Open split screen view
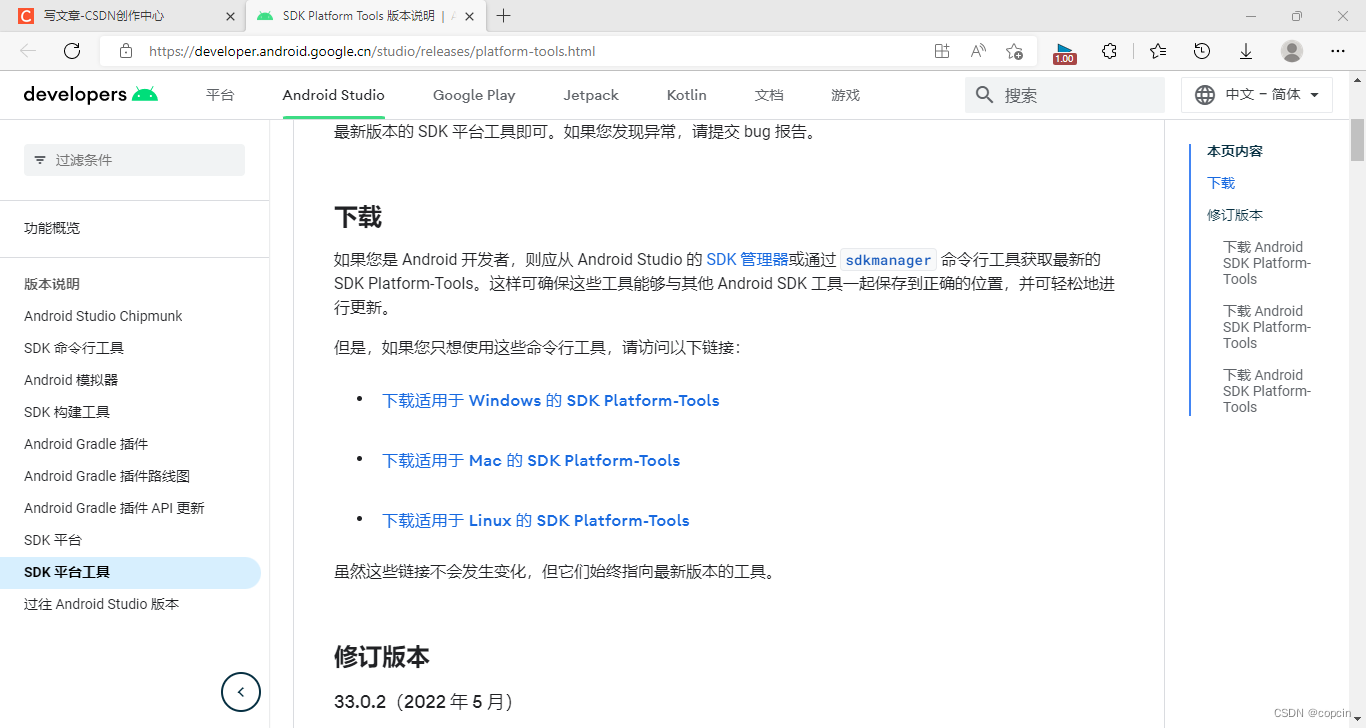This screenshot has width=1366, height=728. coord(941,50)
